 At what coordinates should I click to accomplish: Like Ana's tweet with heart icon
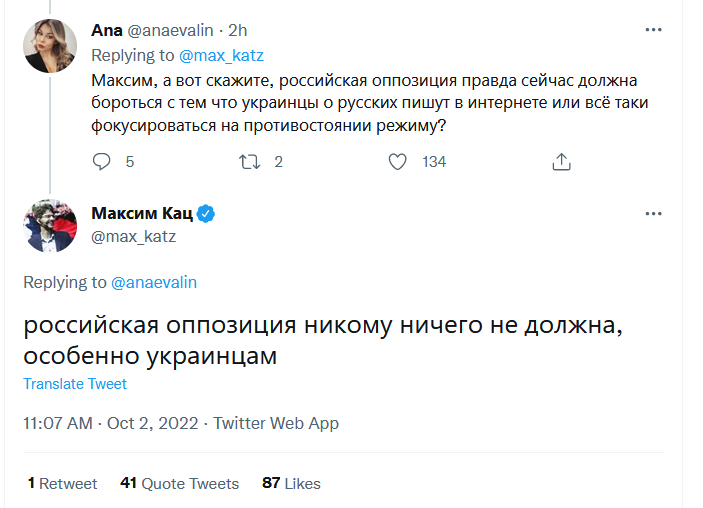click(x=398, y=161)
